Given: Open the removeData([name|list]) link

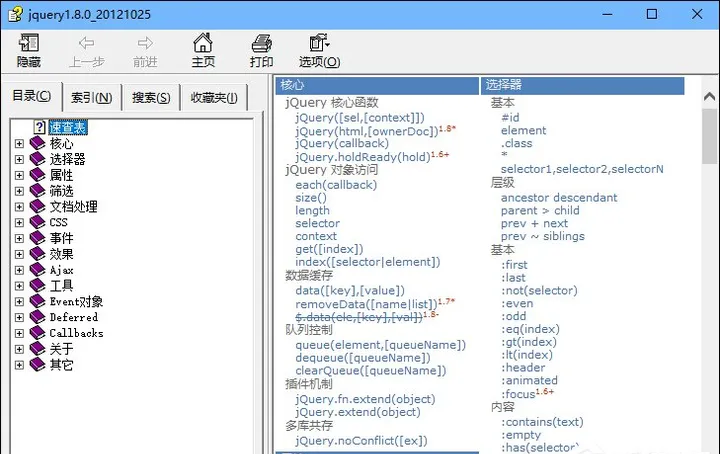Looking at the screenshot, I should click(x=366, y=304).
